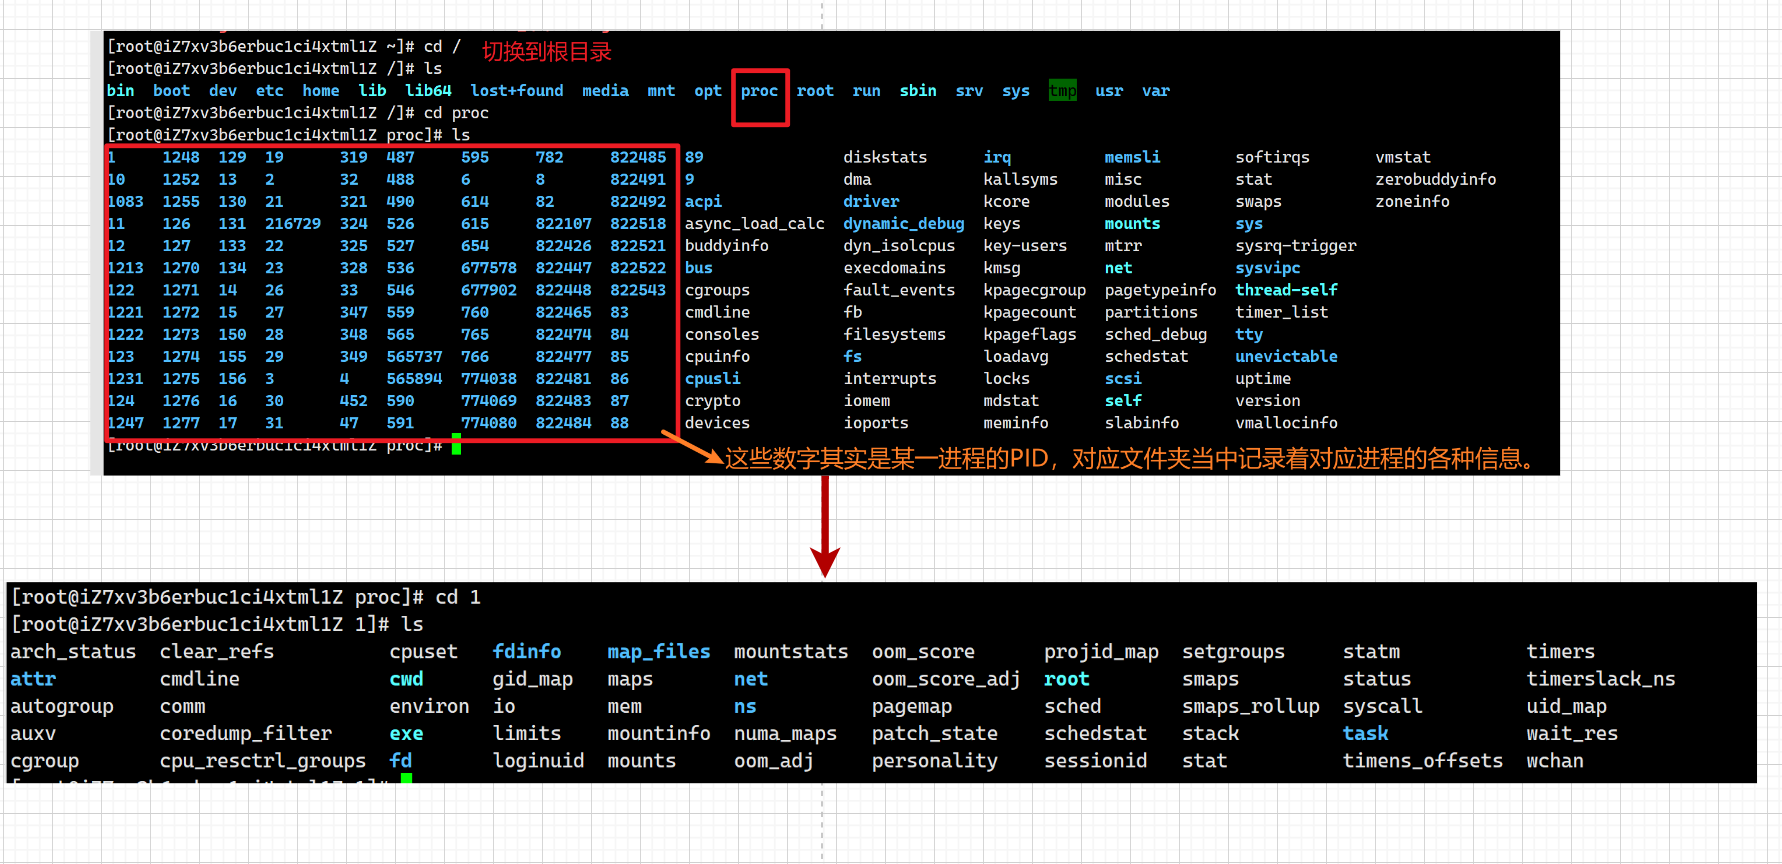Click the 'vmallocinfo' file name
The image size is (1782, 864).
[x=1286, y=423]
